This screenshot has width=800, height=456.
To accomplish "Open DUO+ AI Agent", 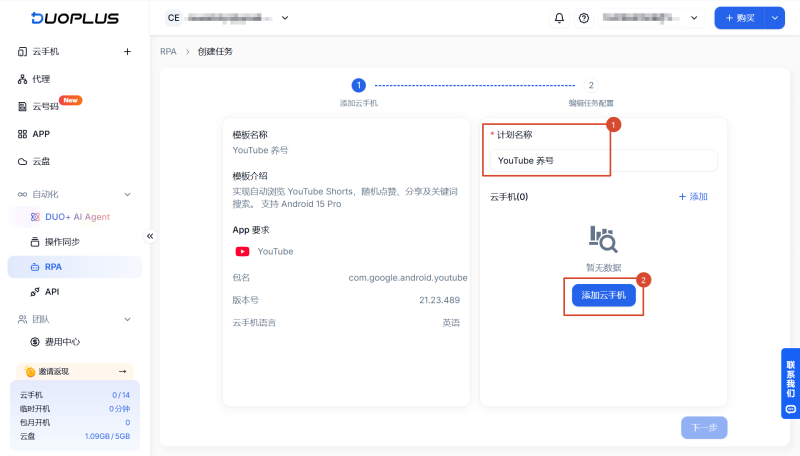I will pyautogui.click(x=77, y=217).
